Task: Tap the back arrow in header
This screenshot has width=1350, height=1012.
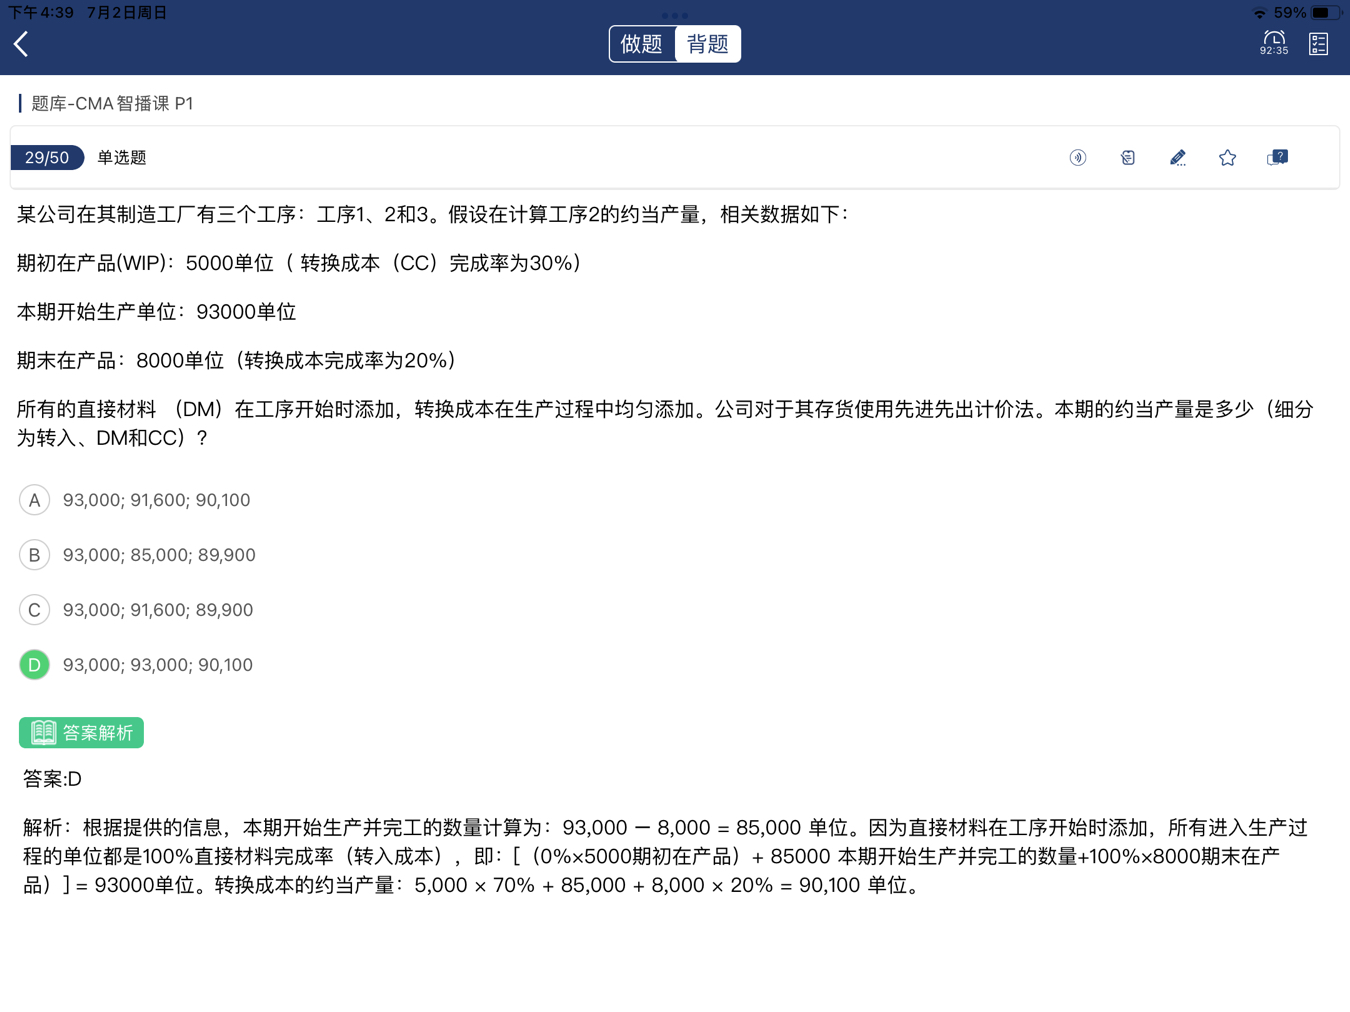Action: [21, 44]
